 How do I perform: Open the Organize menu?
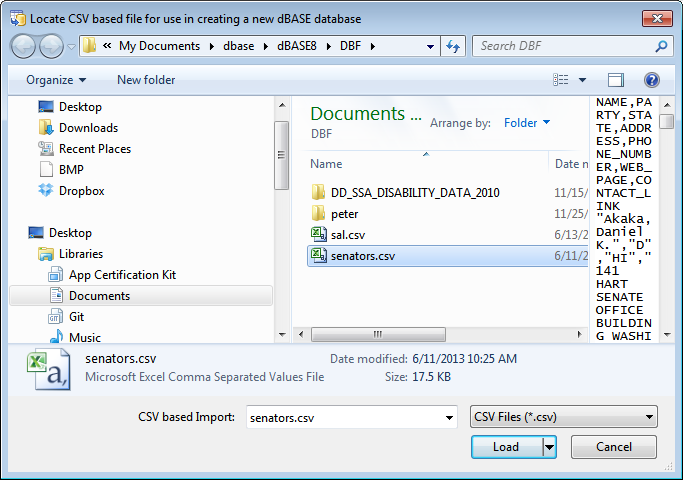pyautogui.click(x=56, y=80)
